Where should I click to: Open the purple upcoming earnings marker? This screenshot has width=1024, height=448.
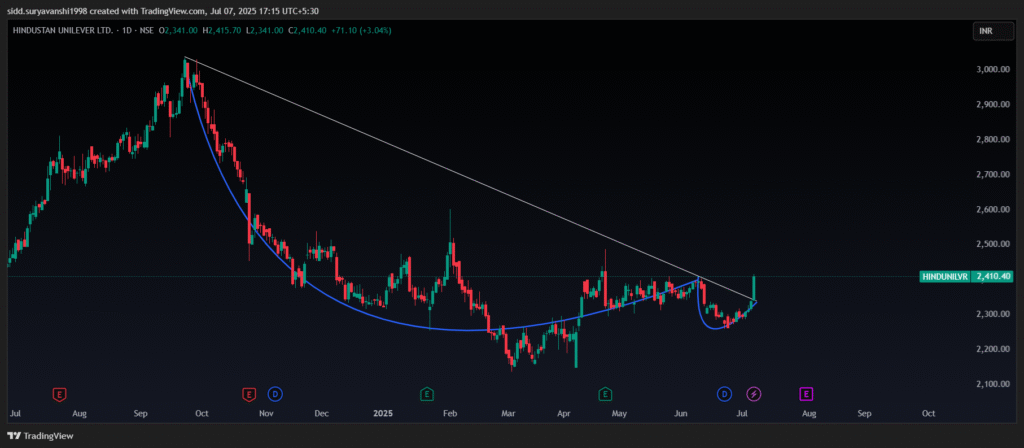click(x=807, y=394)
